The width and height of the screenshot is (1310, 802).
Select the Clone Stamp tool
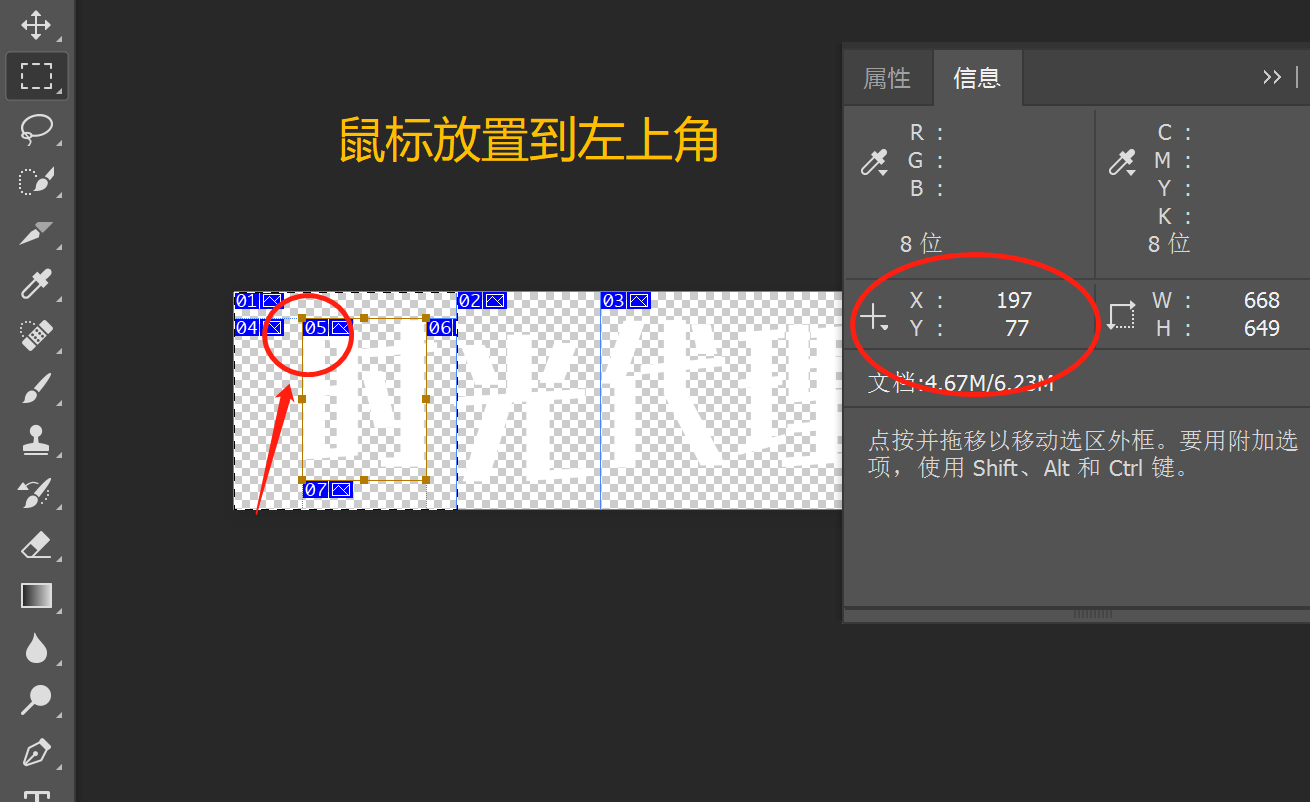[36, 440]
